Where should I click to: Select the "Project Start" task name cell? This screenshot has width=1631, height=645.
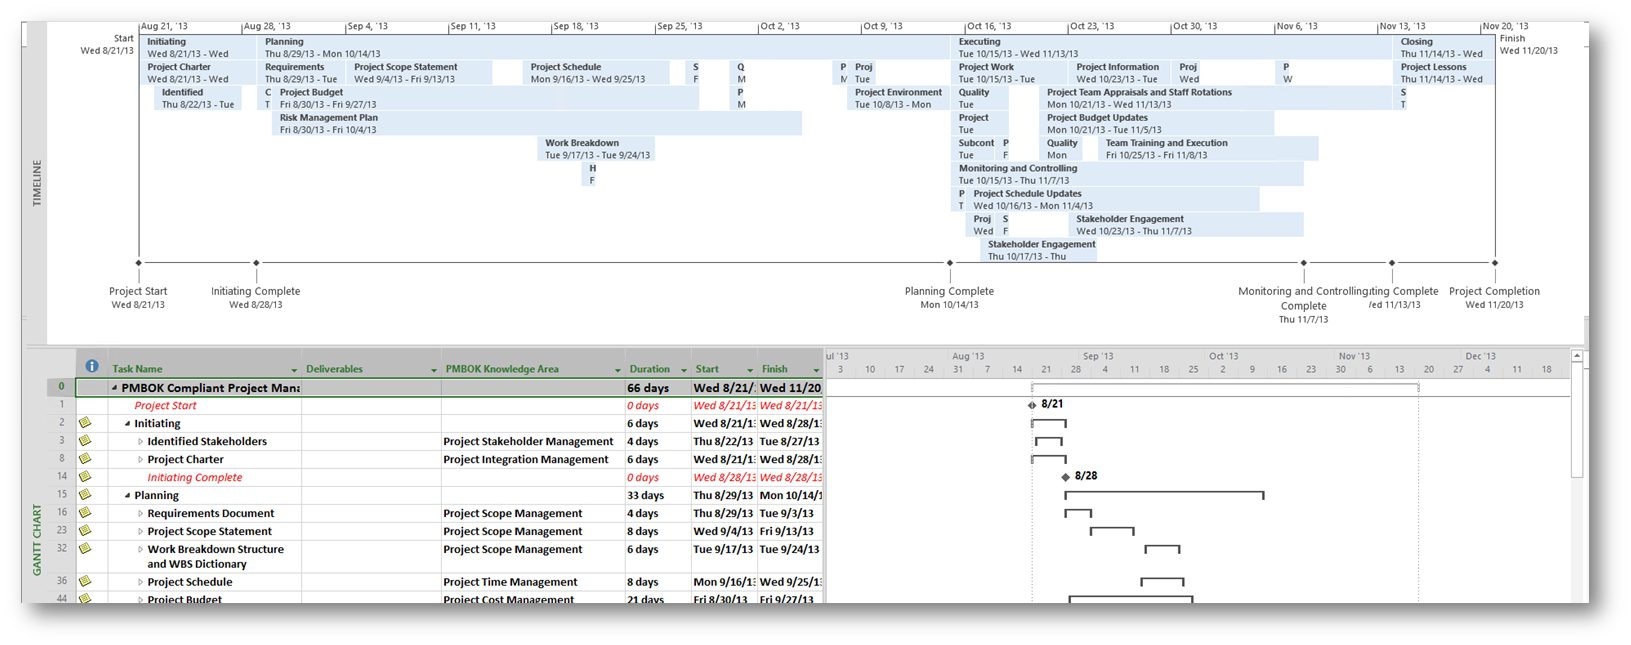pyautogui.click(x=204, y=406)
